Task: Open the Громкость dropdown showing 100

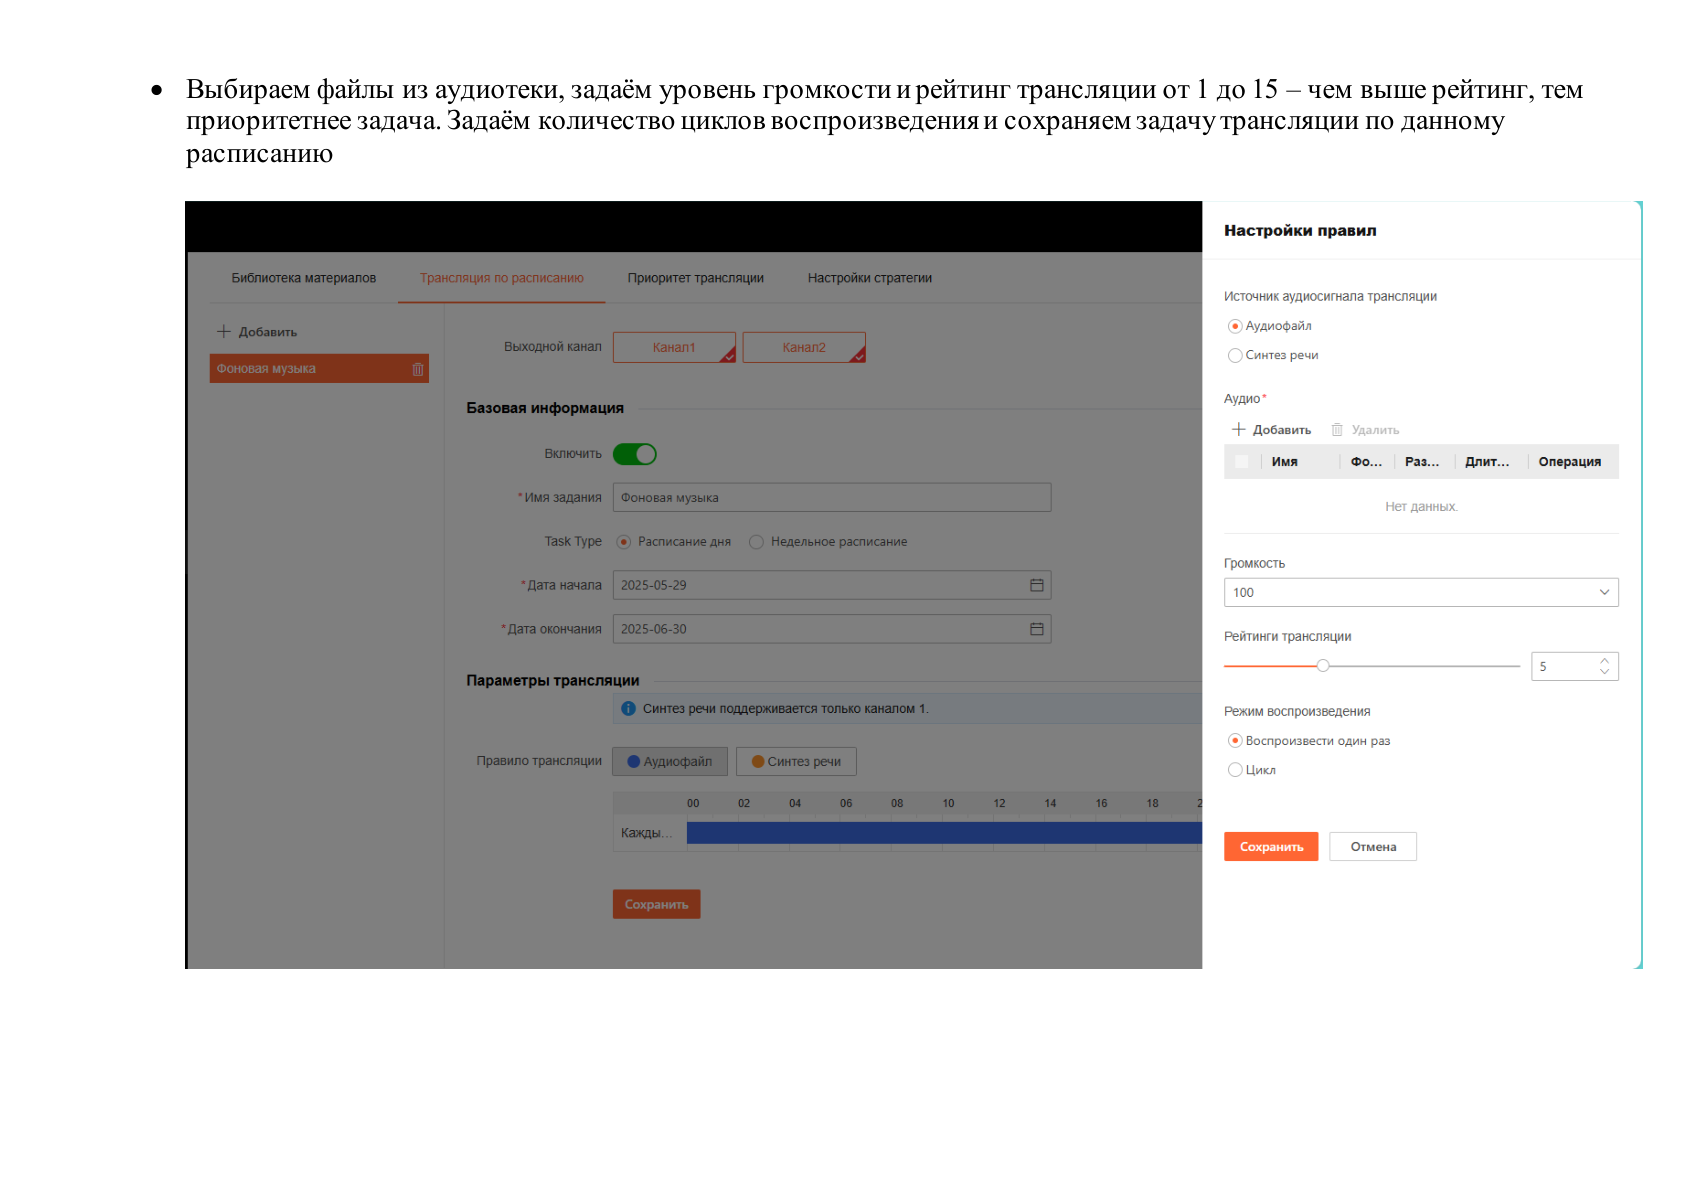Action: click(1421, 593)
